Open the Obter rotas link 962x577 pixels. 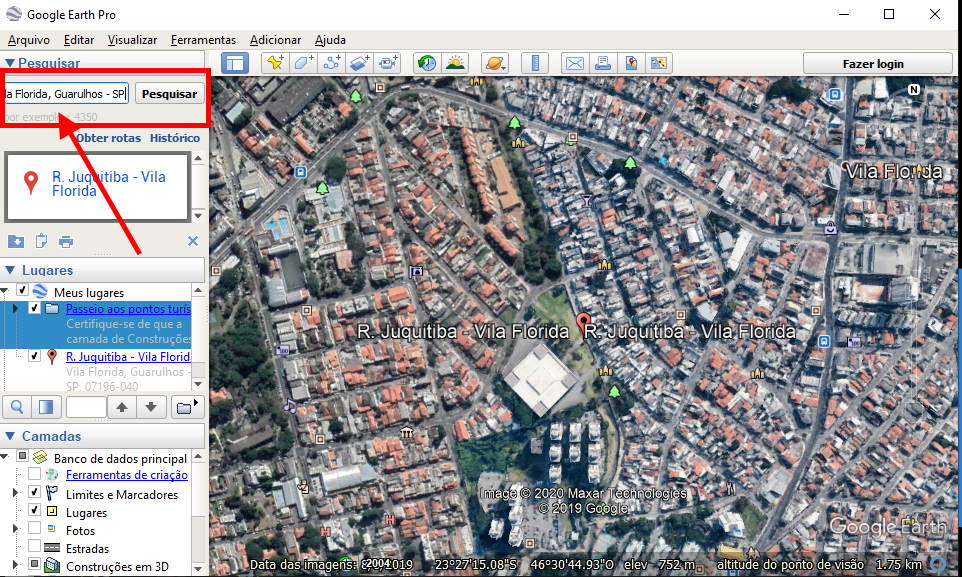click(x=109, y=137)
